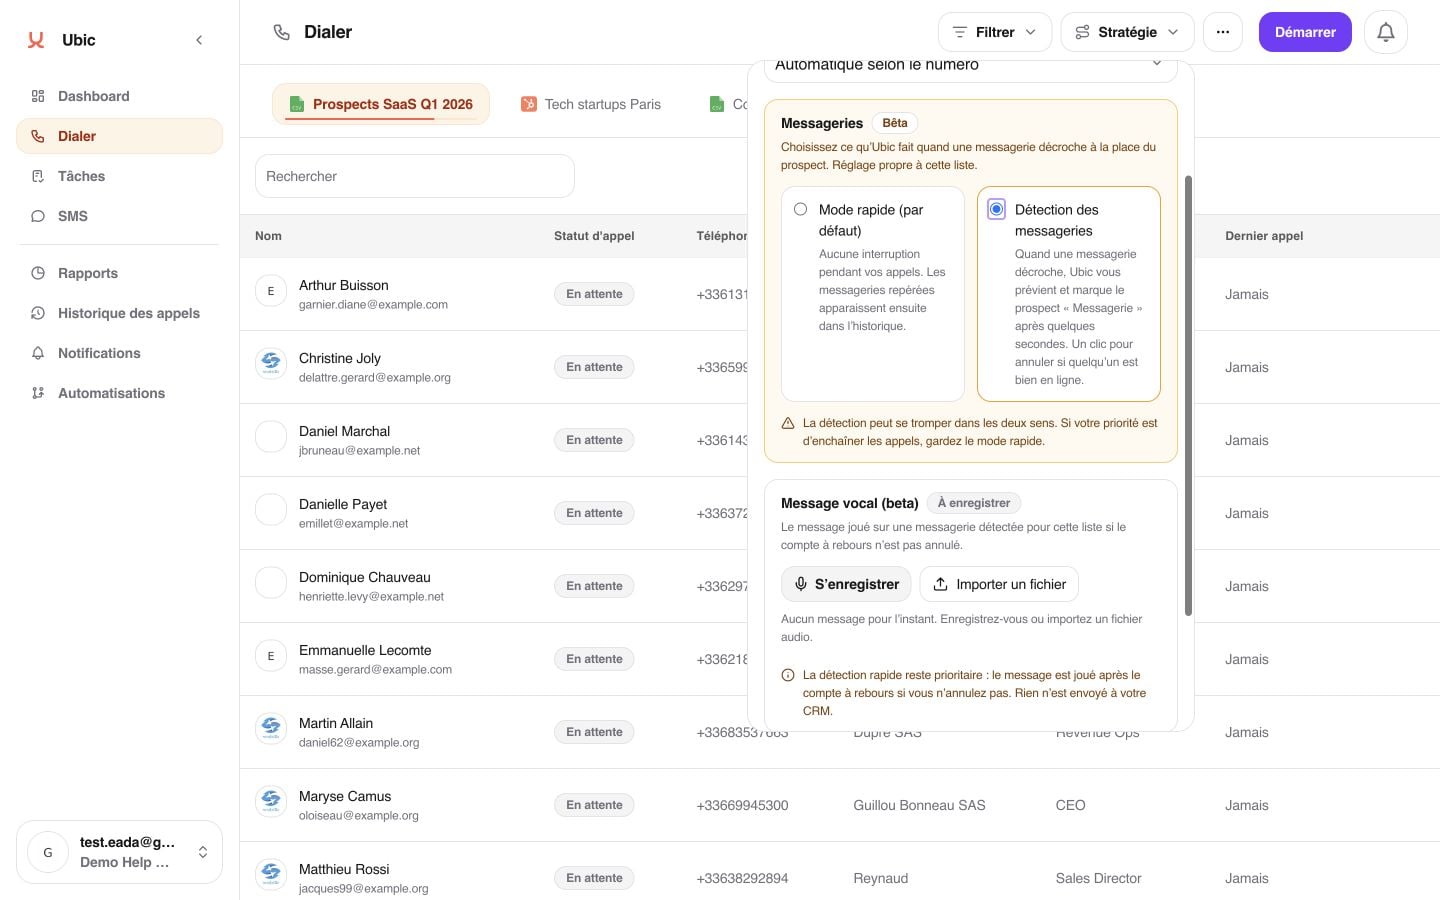Go to SMS in the sidebar
1440x900 pixels.
(119, 216)
